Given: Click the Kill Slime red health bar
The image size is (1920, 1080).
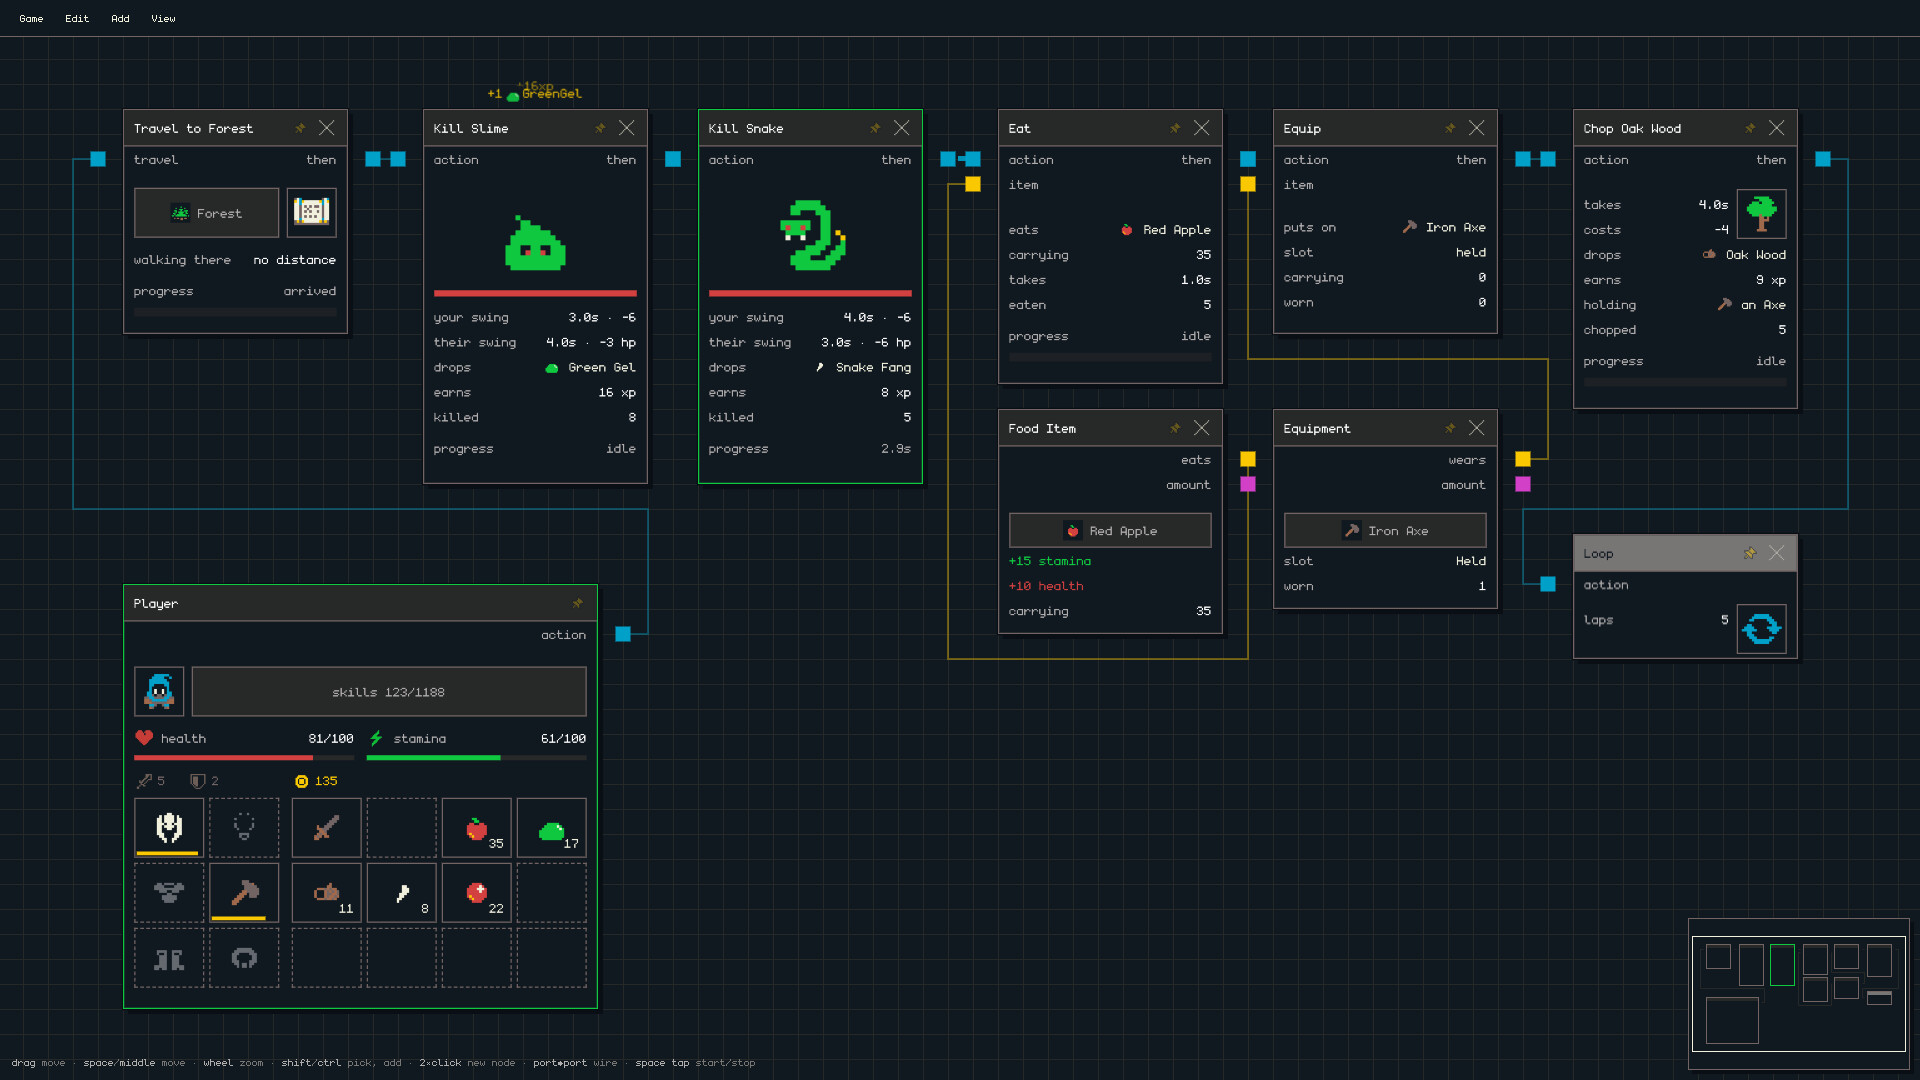Looking at the screenshot, I should (535, 293).
